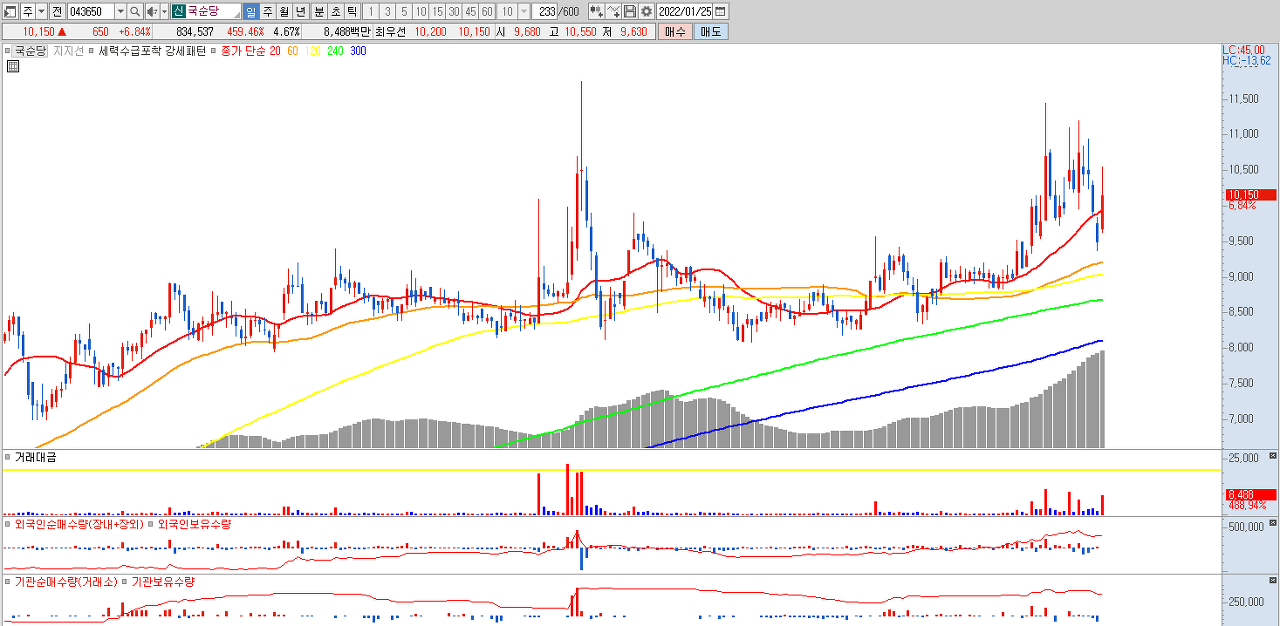Click the 지지선 support line legend

click(x=68, y=50)
